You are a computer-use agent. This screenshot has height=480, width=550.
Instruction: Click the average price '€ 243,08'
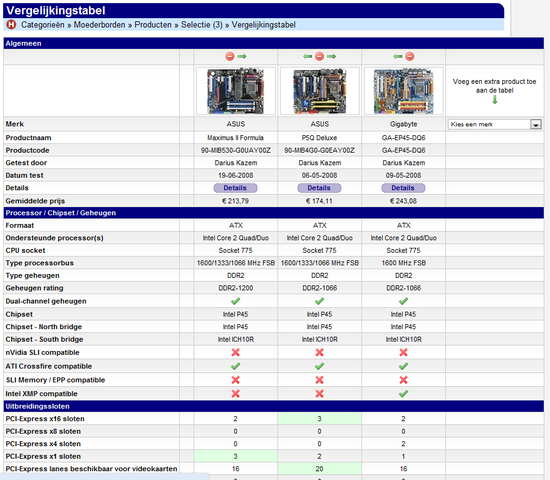point(403,201)
